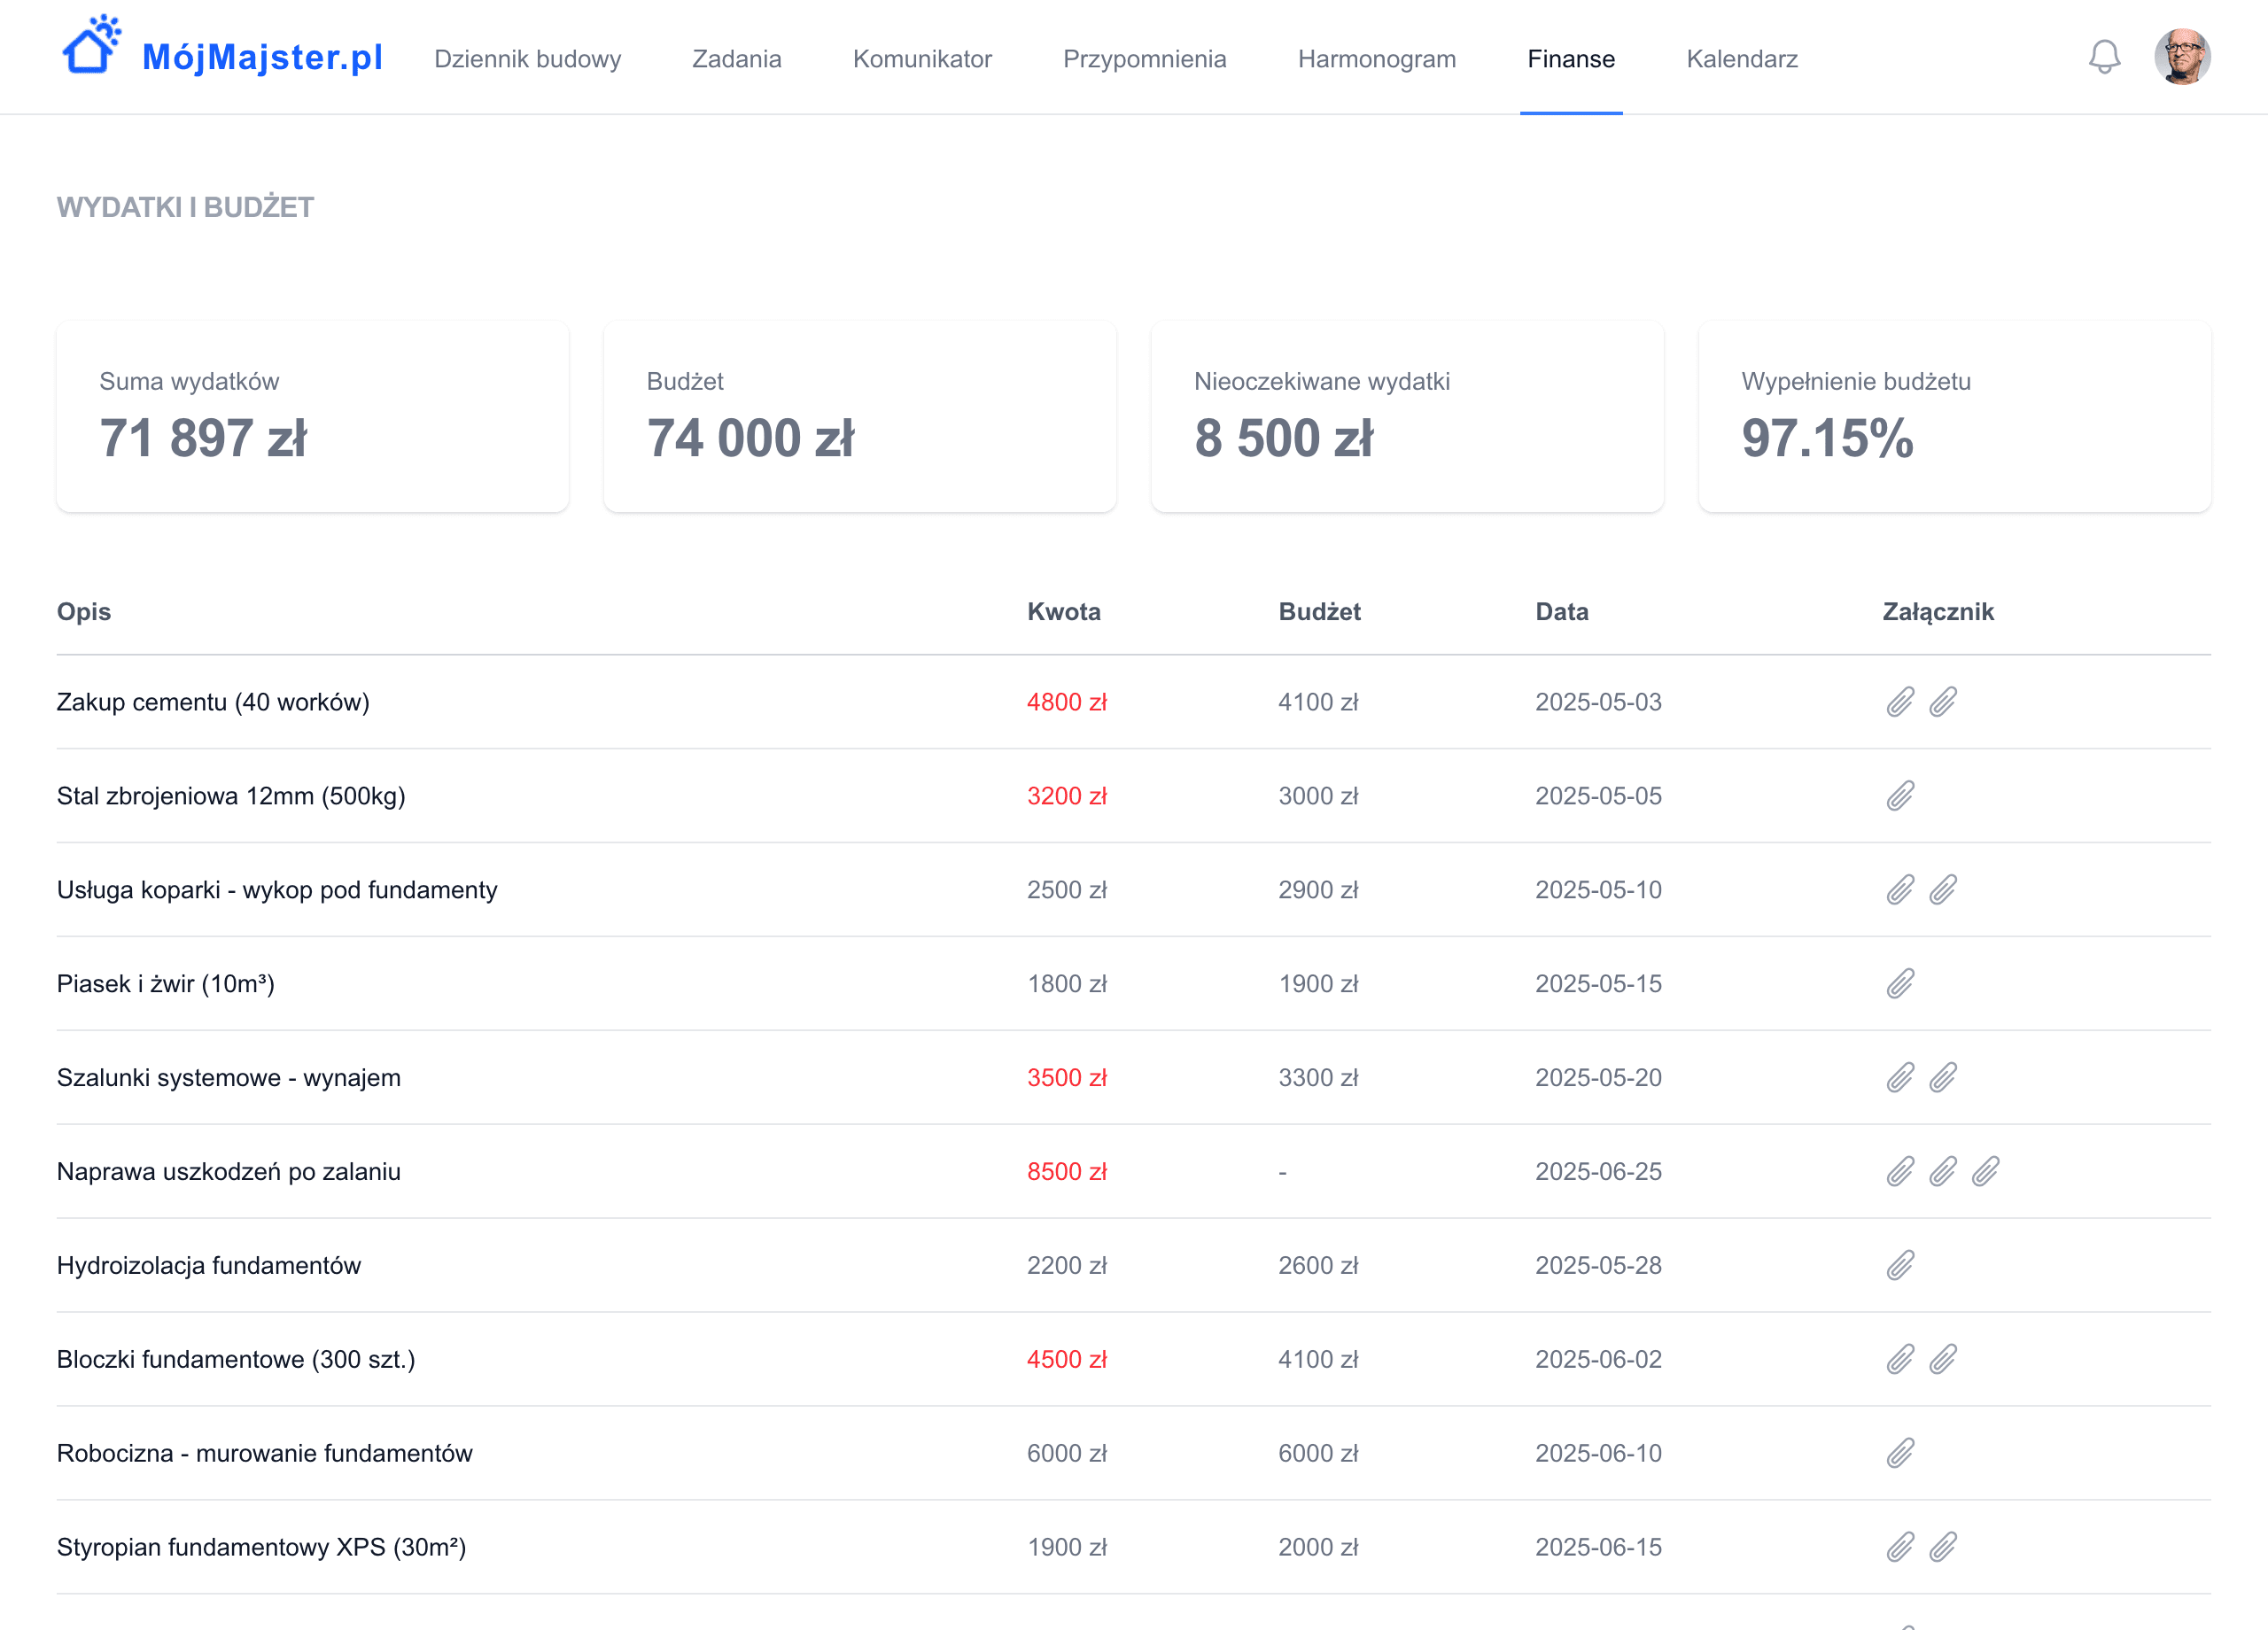
Task: Open first attachment for Zakup cementu
Action: [1900, 702]
